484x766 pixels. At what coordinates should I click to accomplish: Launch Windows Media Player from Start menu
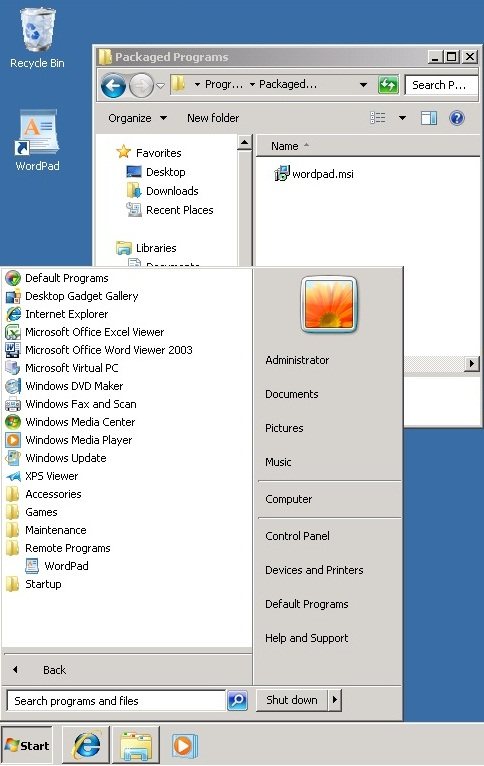(x=68, y=440)
